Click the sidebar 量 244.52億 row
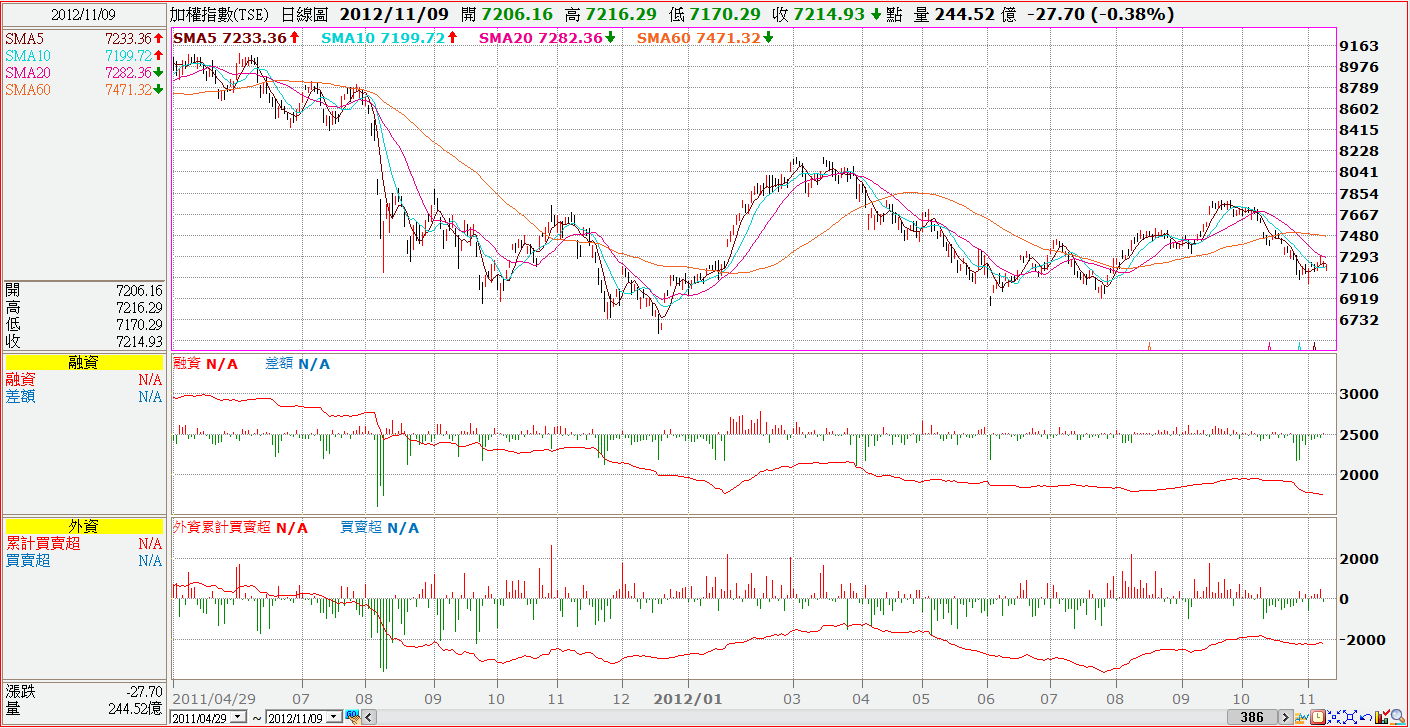The height and width of the screenshot is (728, 1410). click(83, 708)
